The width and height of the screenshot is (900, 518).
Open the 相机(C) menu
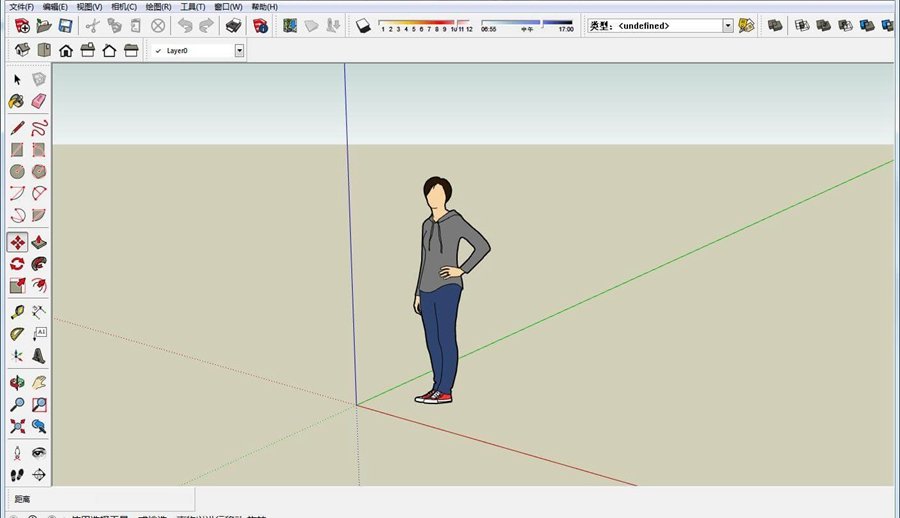124,7
